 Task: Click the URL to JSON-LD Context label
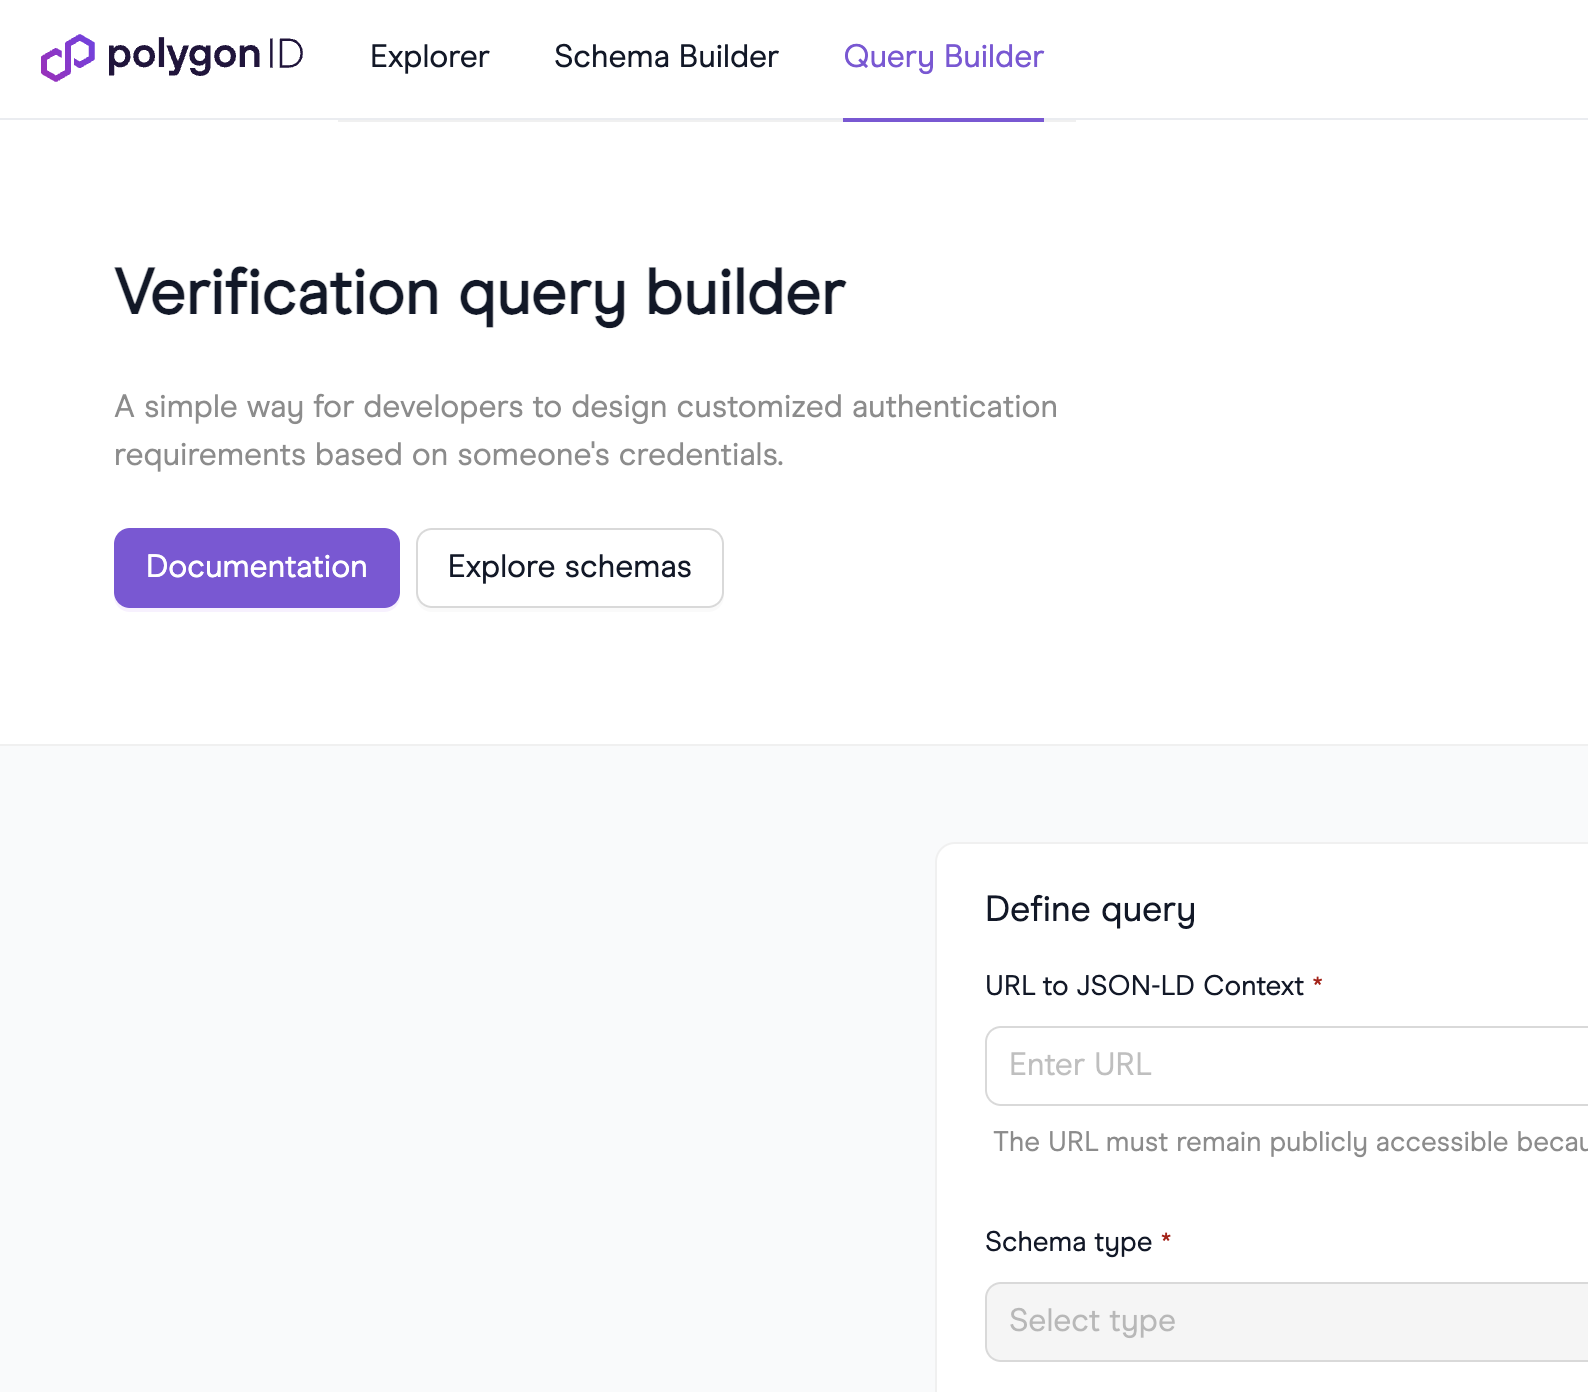[x=1144, y=986]
